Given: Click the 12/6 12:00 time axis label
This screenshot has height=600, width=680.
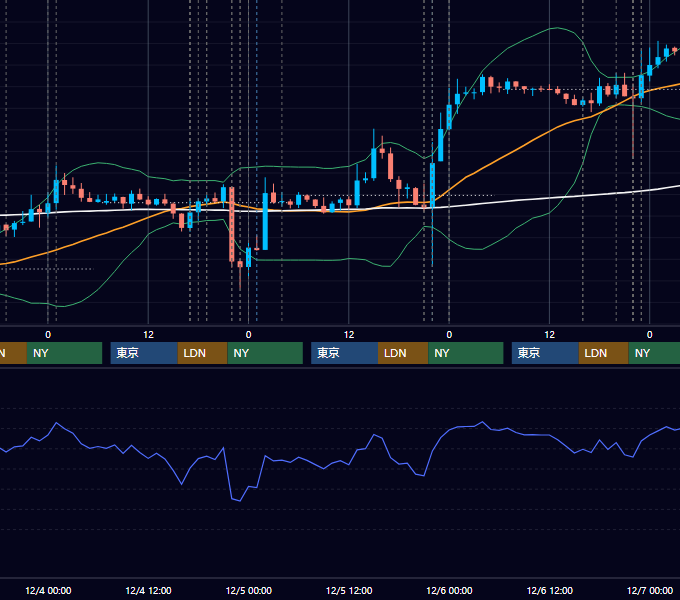Looking at the screenshot, I should 549,590.
